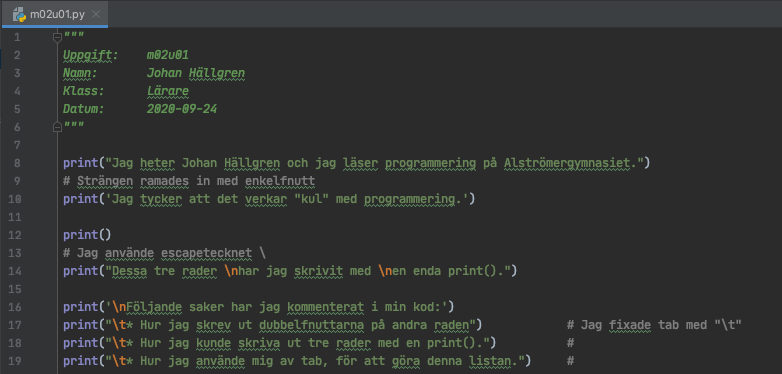Click the word "listan" in the line 19 string
The image size is (782, 374).
pos(490,361)
